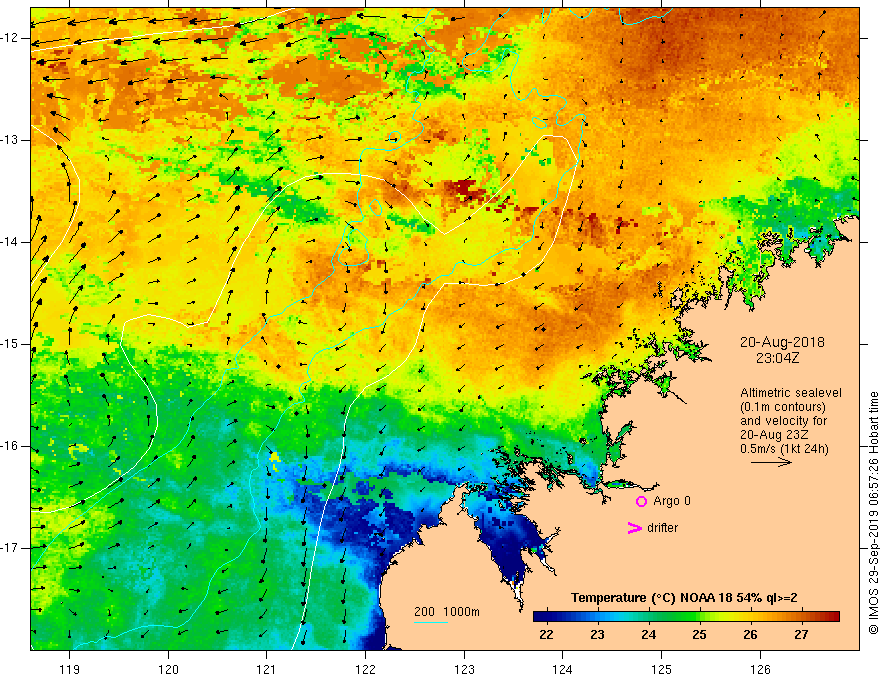Click the magenta drifter arrow marker
This screenshot has width=880, height=680.
tap(634, 528)
